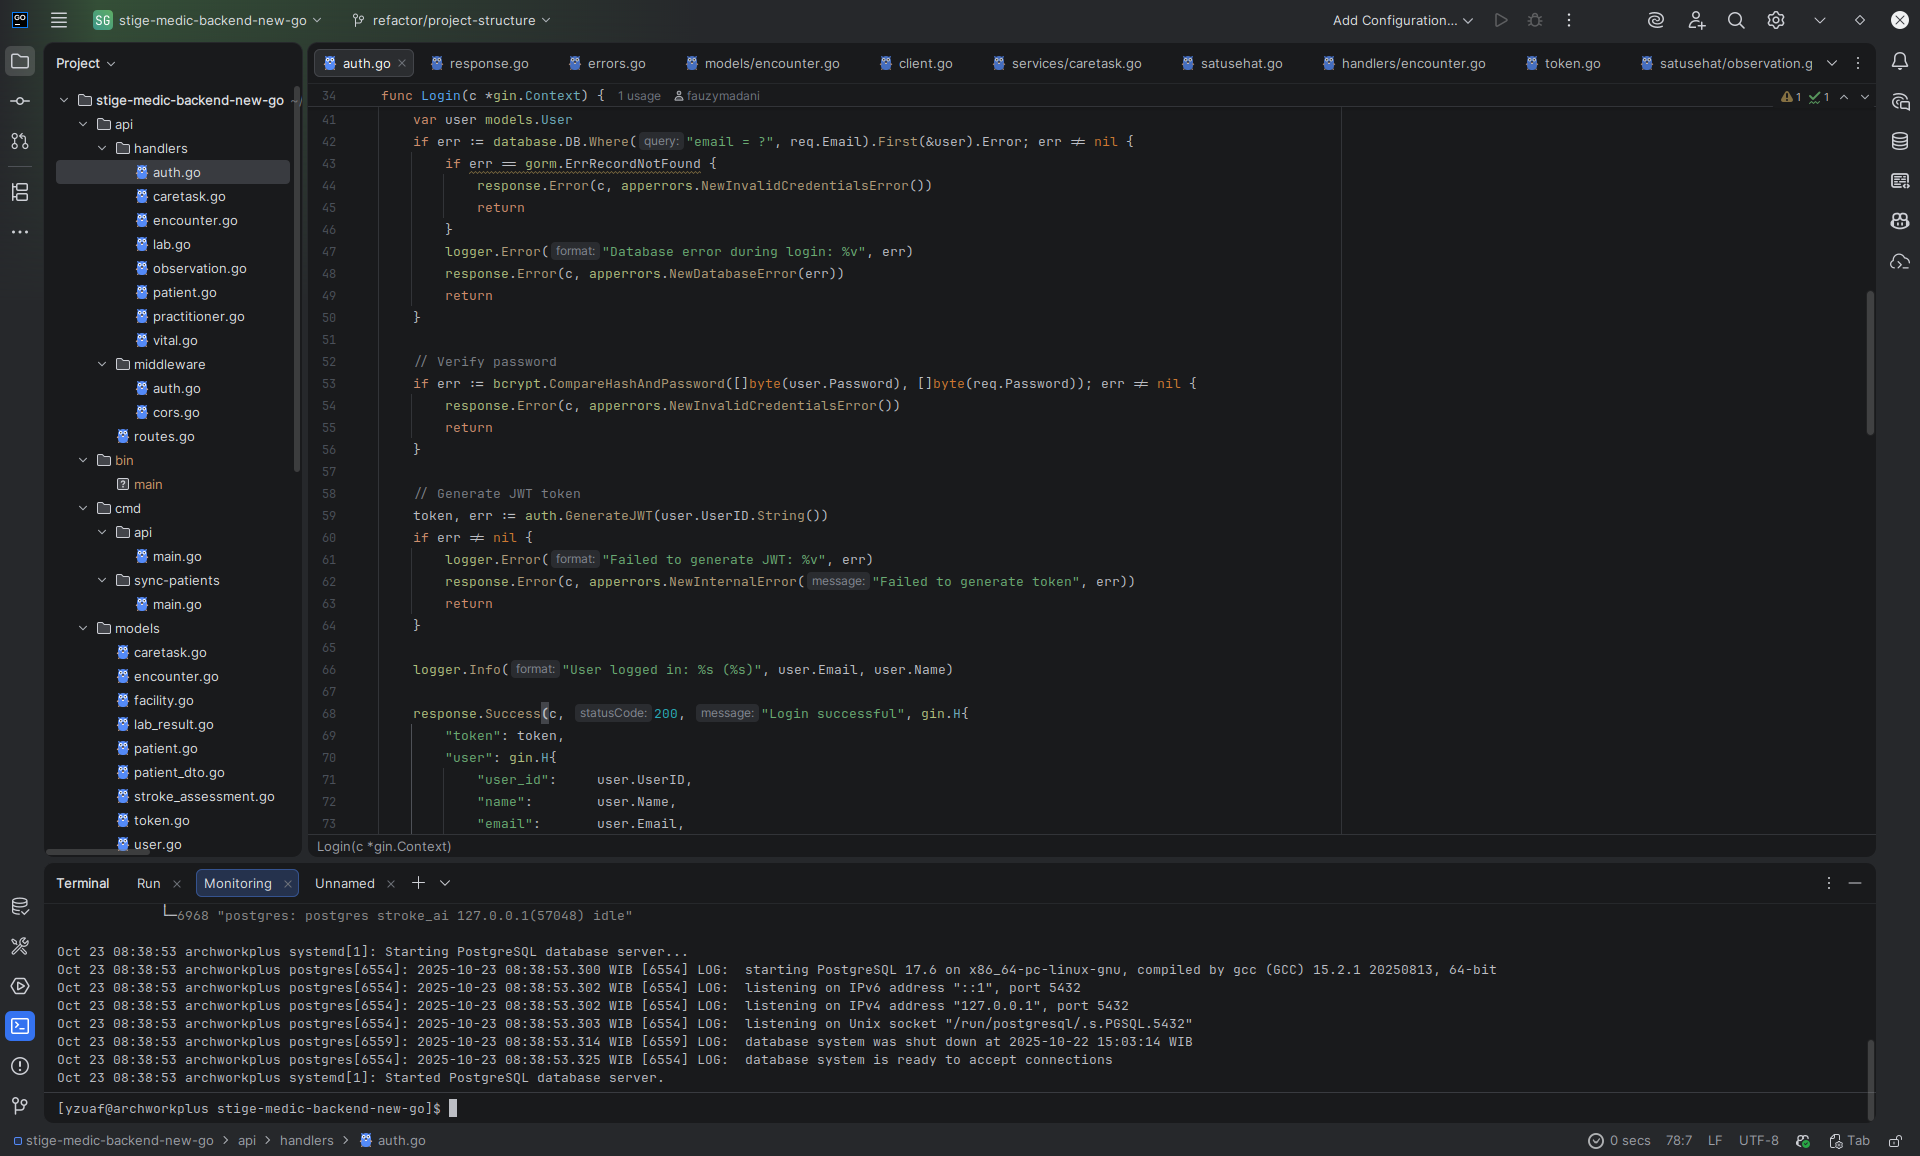
Task: Open the AI assistant spiral icon
Action: [x=1656, y=20]
